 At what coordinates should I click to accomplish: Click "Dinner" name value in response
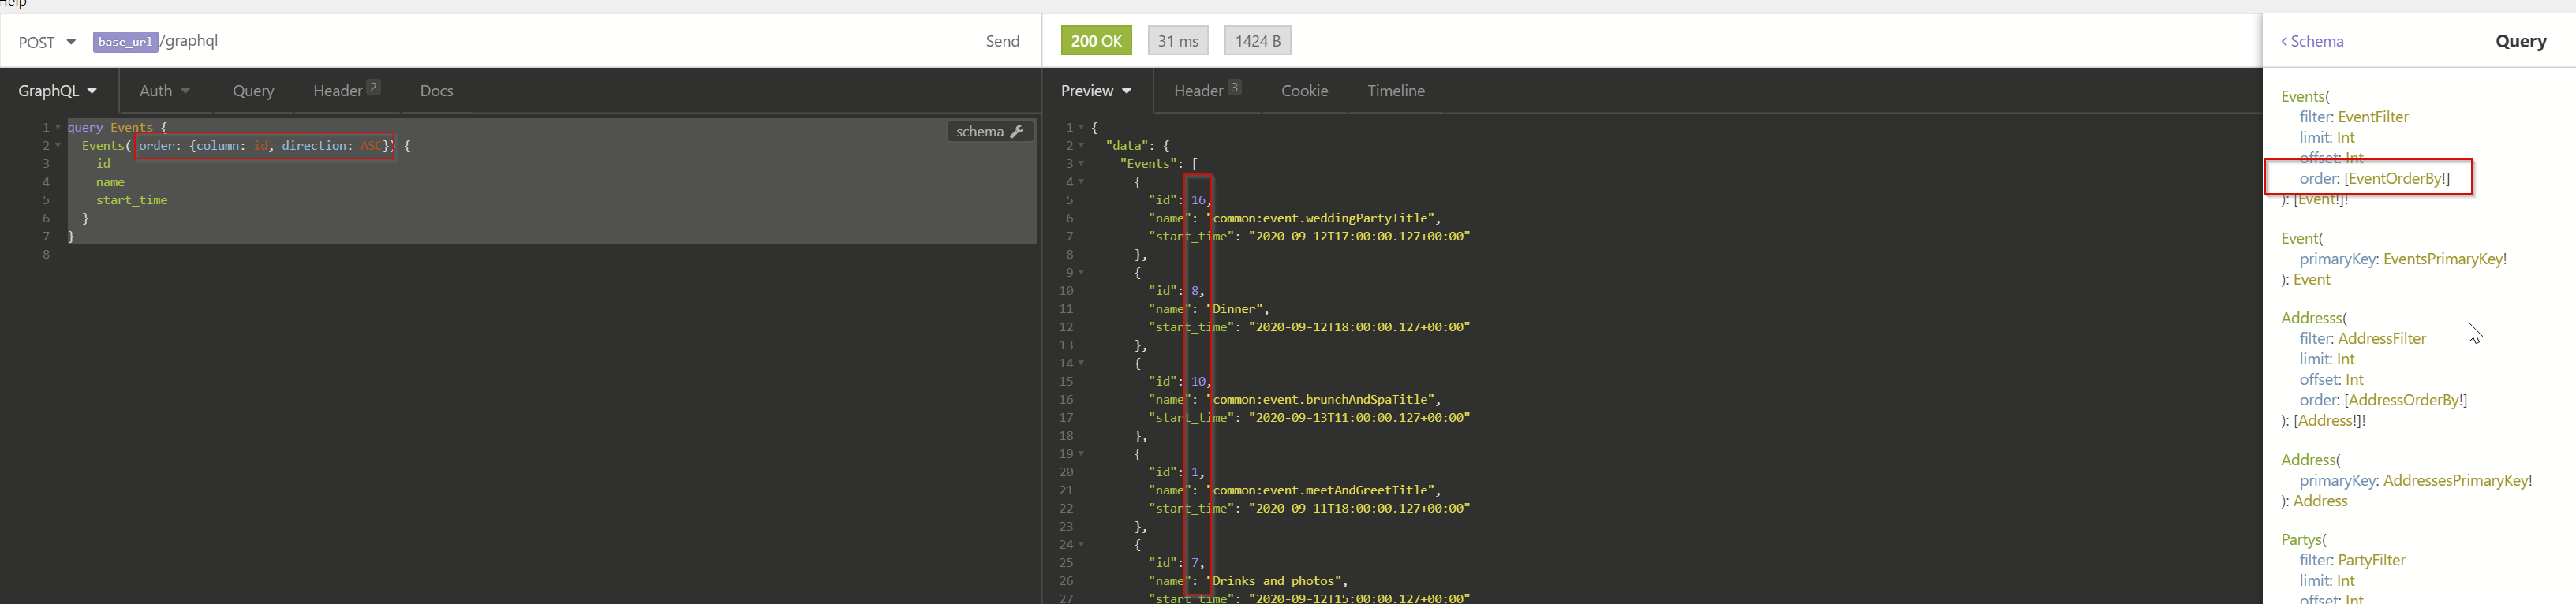point(1234,310)
